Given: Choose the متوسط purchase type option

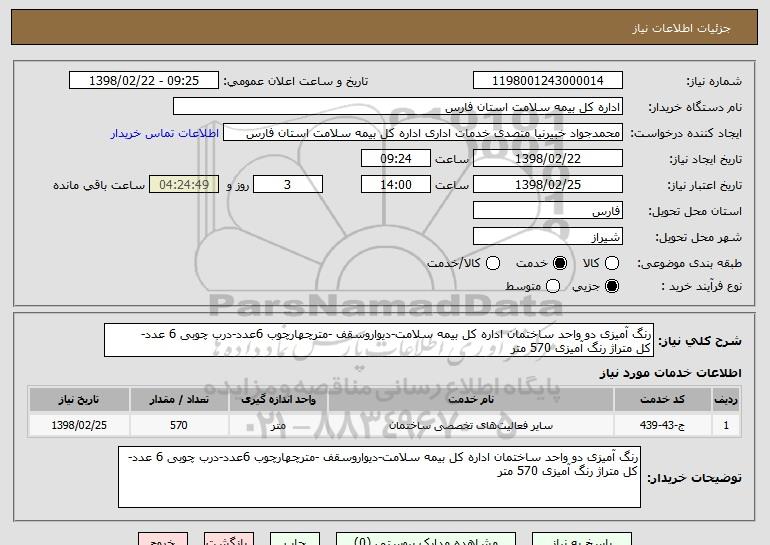Looking at the screenshot, I should tap(553, 286).
